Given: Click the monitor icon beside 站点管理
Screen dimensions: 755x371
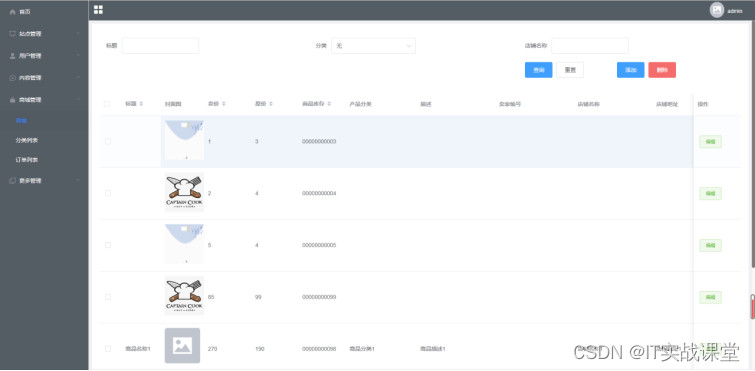Looking at the screenshot, I should pos(13,34).
